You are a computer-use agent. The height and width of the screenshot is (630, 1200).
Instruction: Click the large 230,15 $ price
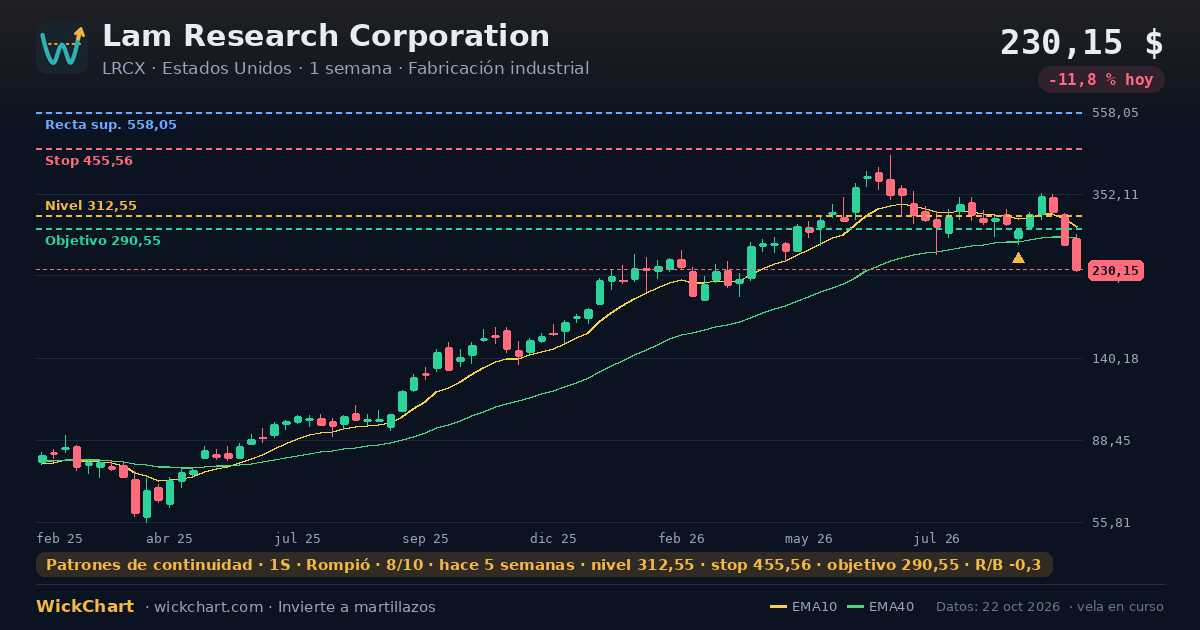point(1082,42)
